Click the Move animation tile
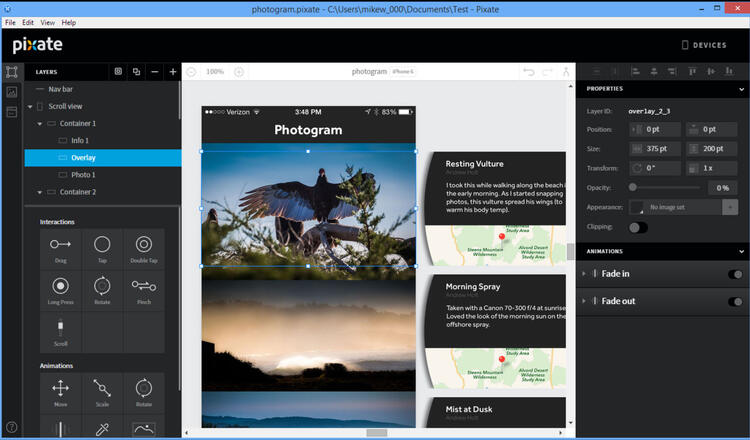 point(60,392)
